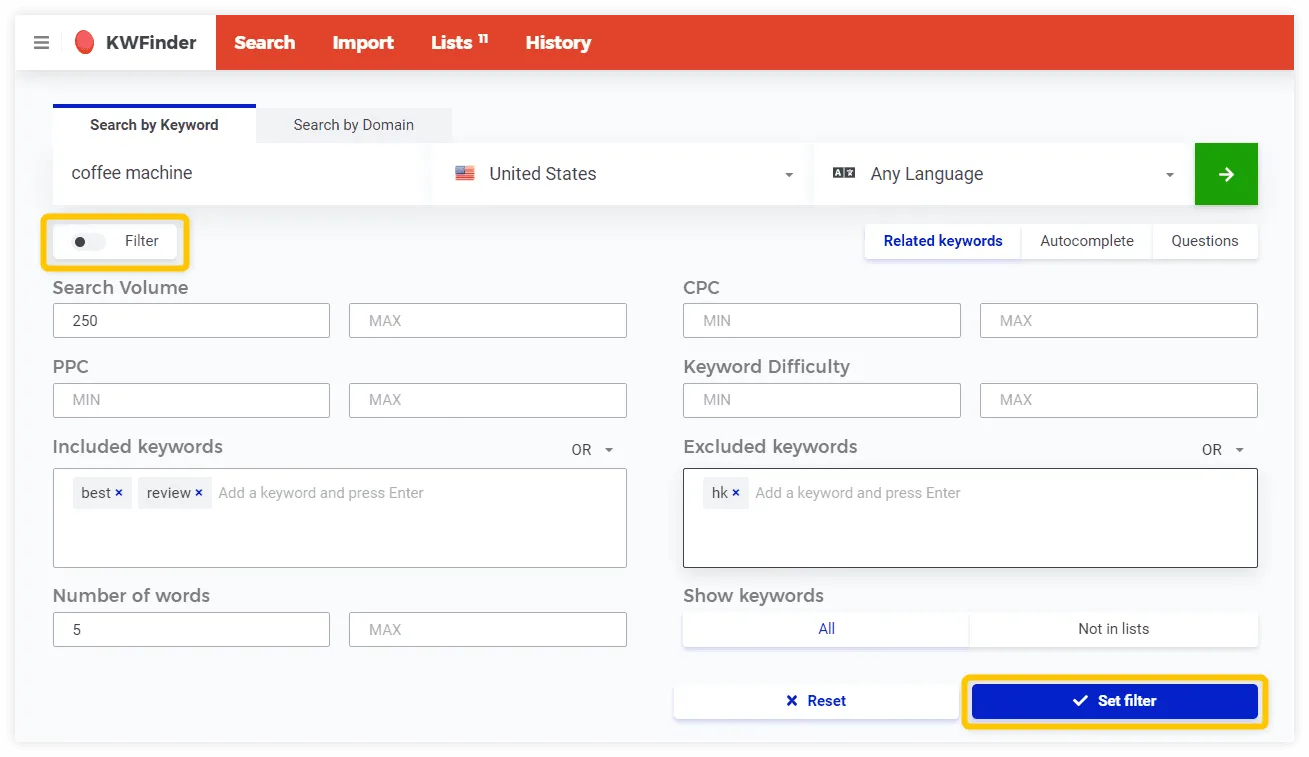Image resolution: width=1309 pixels, height=757 pixels.
Task: Switch to Search by Keyword tab
Action: tap(154, 125)
